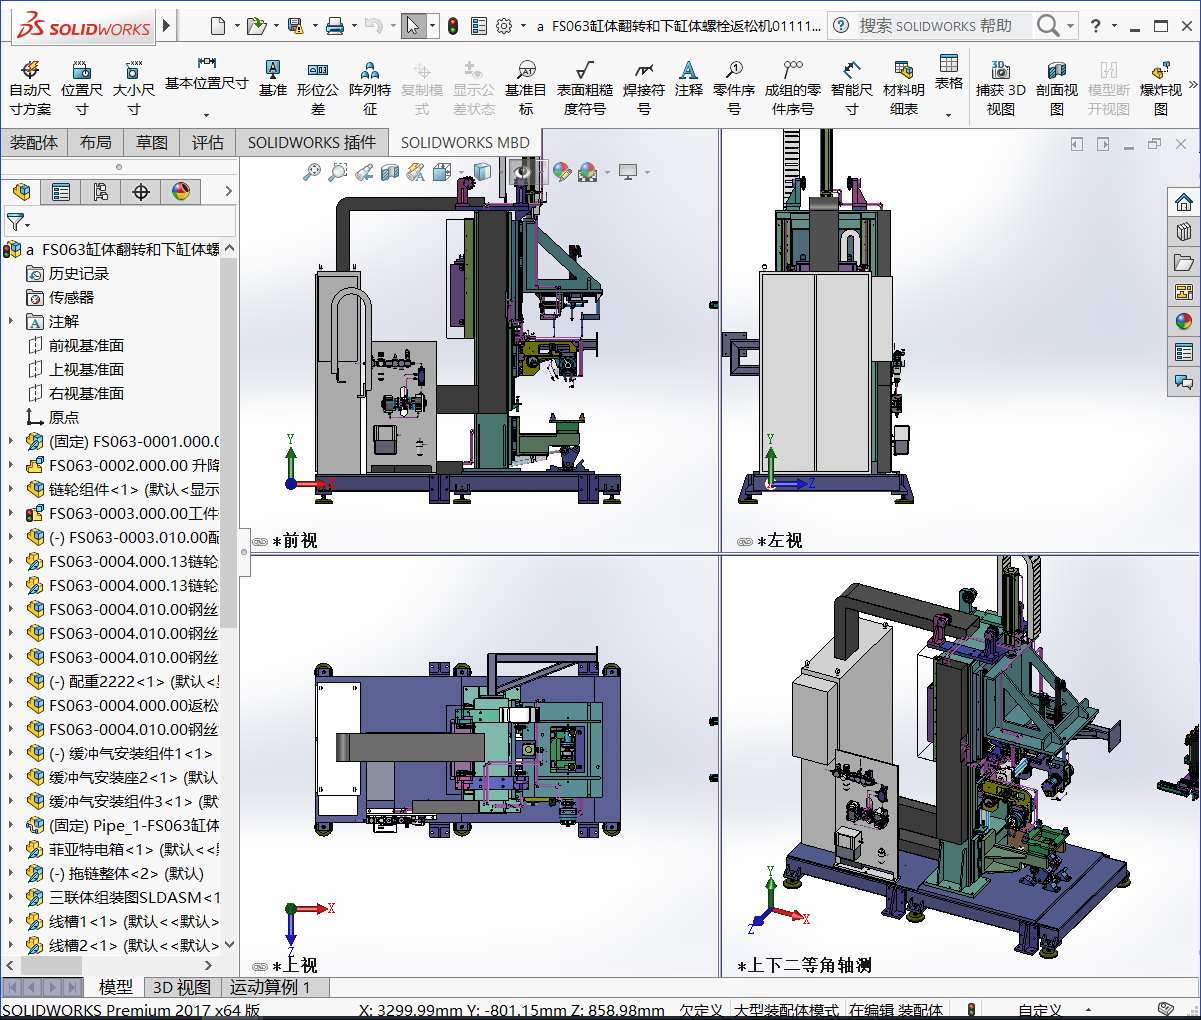The width and height of the screenshot is (1201, 1020).
Task: Click the 捕获 3D 视图 tool
Action: tap(1001, 88)
